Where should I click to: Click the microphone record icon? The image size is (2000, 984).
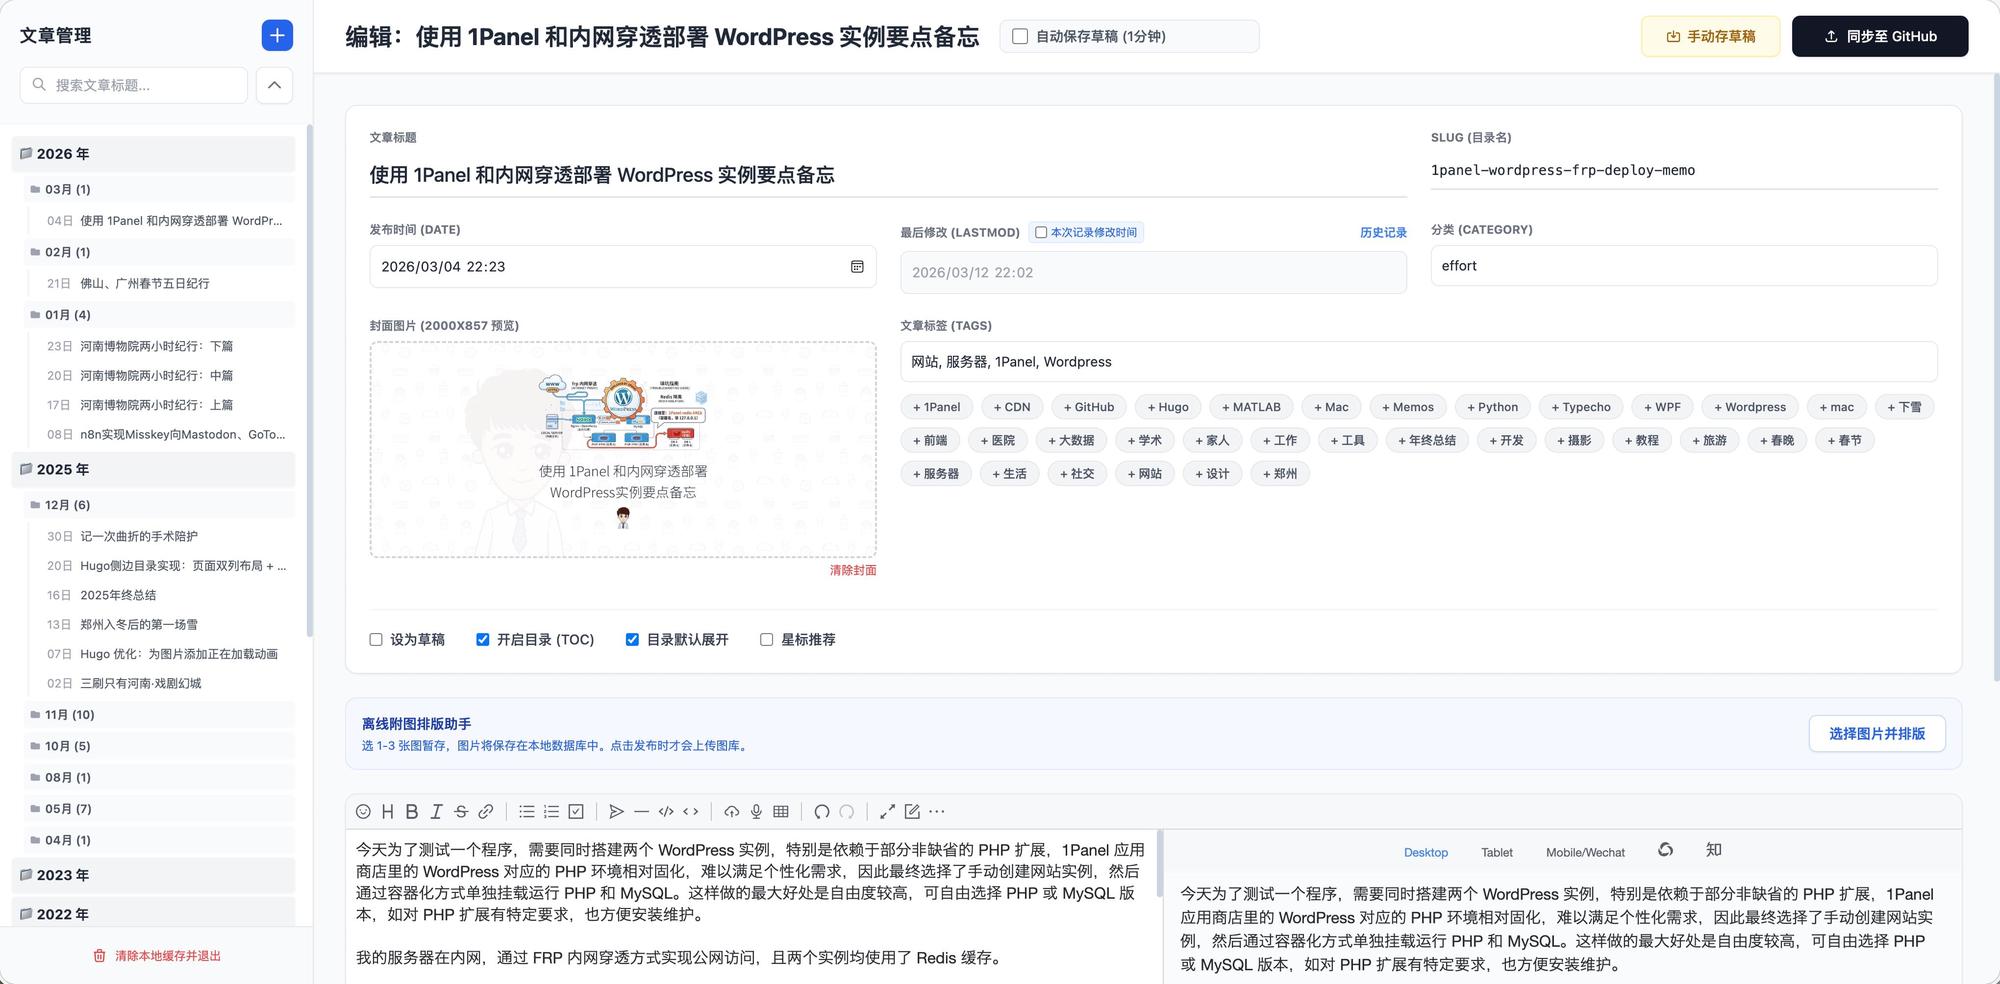(757, 812)
